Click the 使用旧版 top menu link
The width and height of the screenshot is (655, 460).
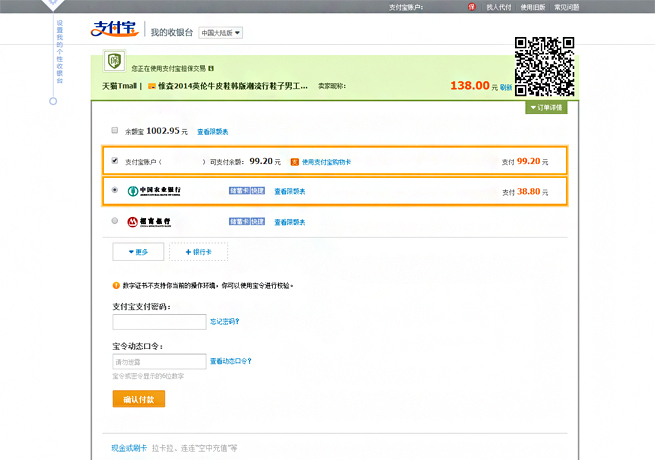[533, 7]
